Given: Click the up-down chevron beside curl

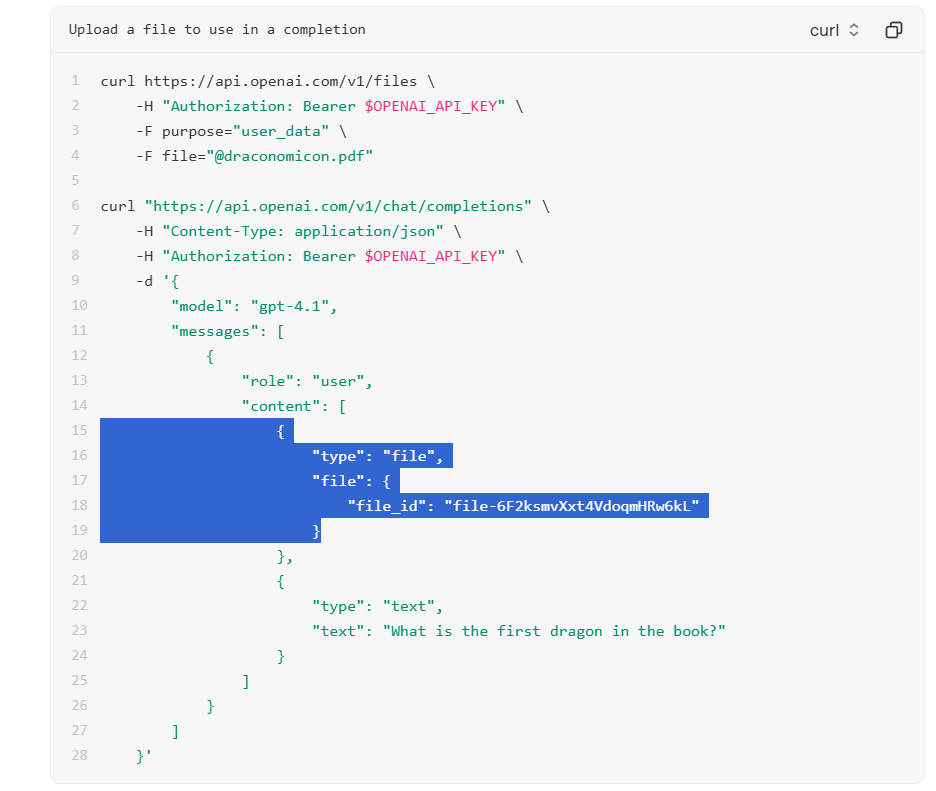Looking at the screenshot, I should click(x=854, y=30).
